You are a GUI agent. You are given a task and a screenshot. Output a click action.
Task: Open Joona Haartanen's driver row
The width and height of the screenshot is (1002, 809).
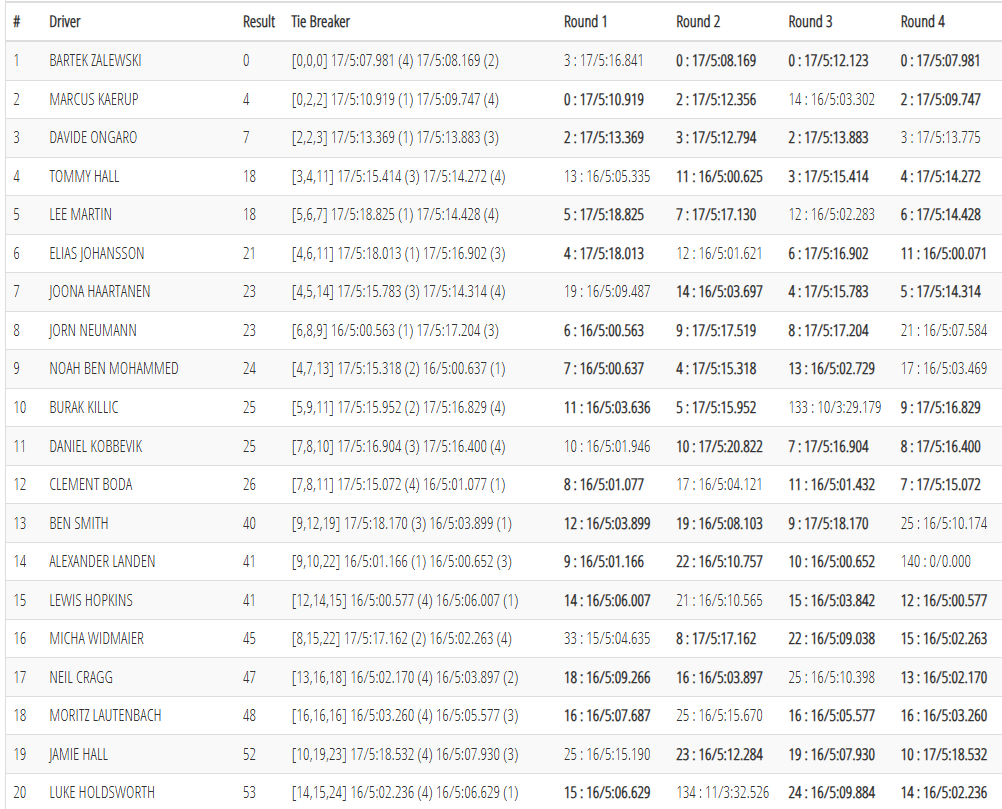(98, 292)
